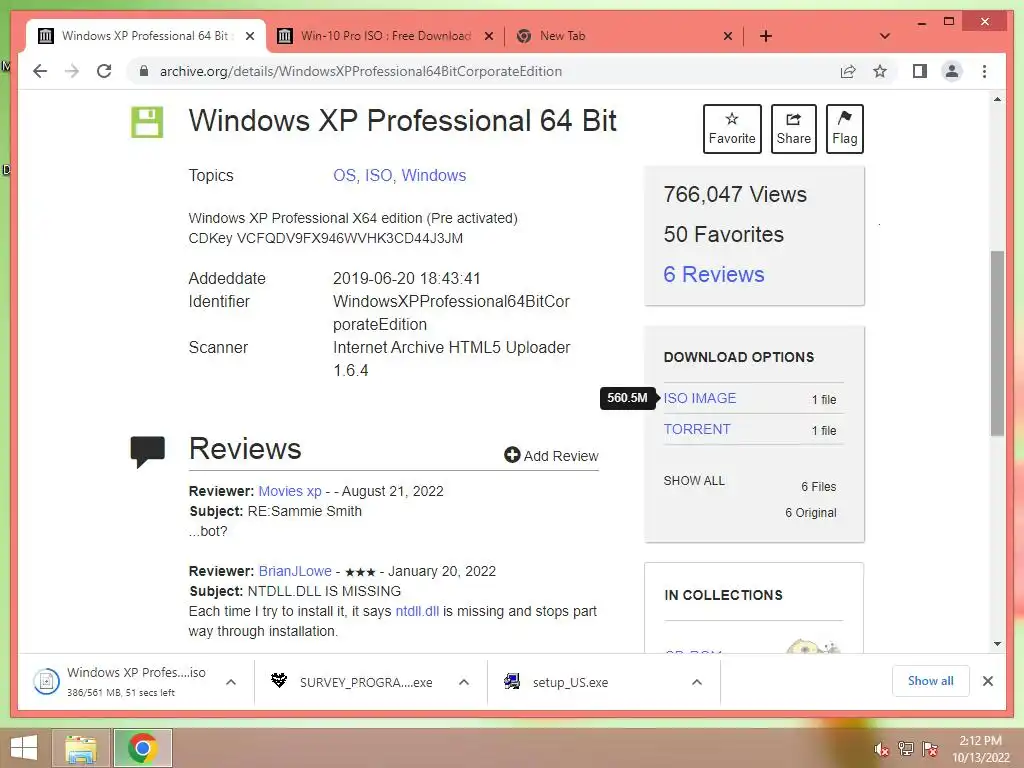Click the 6 Original files count

(x=810, y=513)
